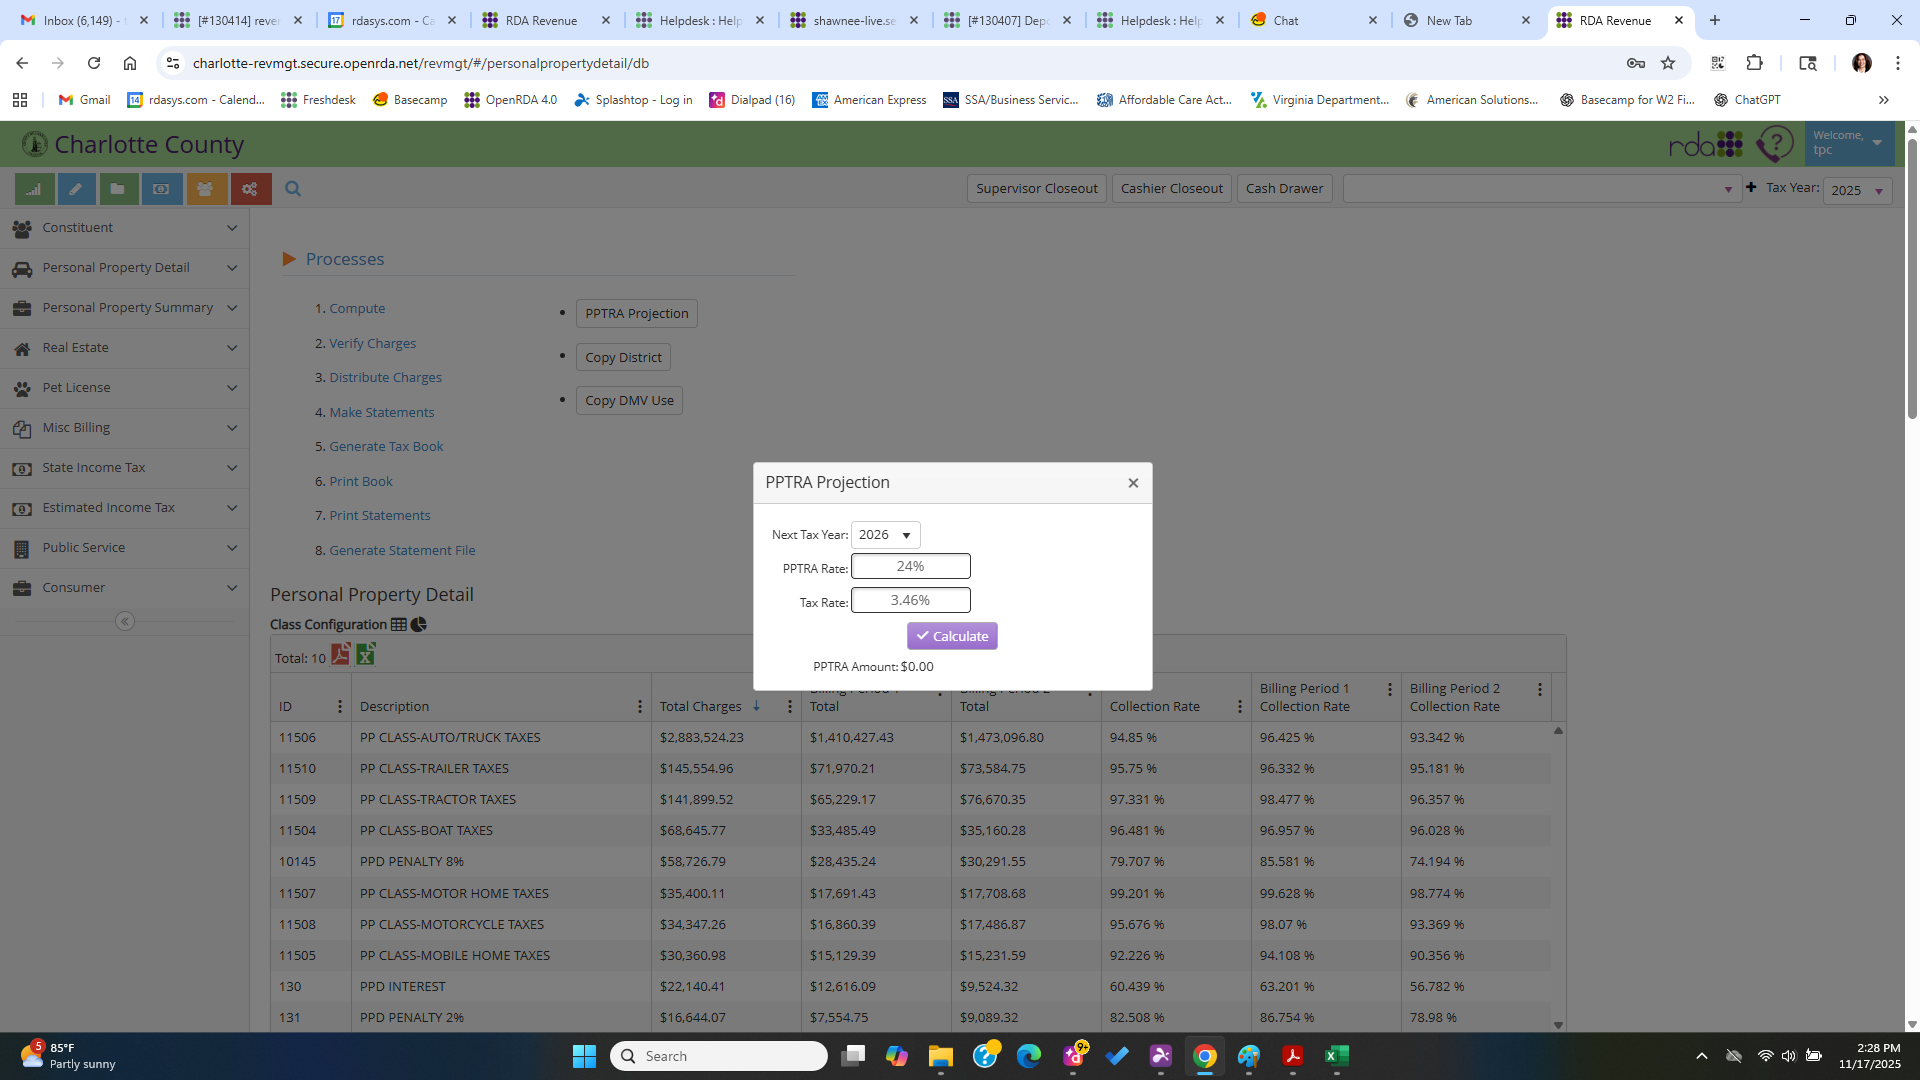Export table using the Excel icon
The image size is (1920, 1080).
point(366,655)
